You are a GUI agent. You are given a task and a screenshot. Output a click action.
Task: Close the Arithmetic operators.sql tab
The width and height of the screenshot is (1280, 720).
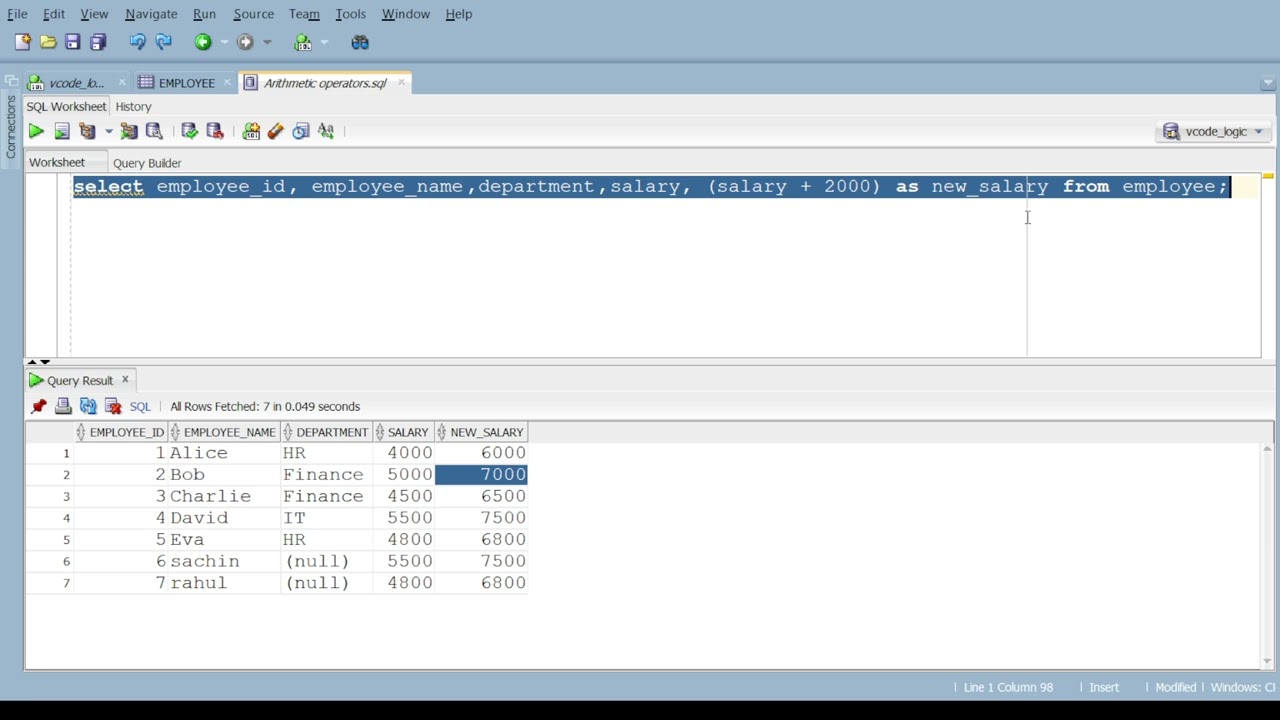click(x=400, y=82)
